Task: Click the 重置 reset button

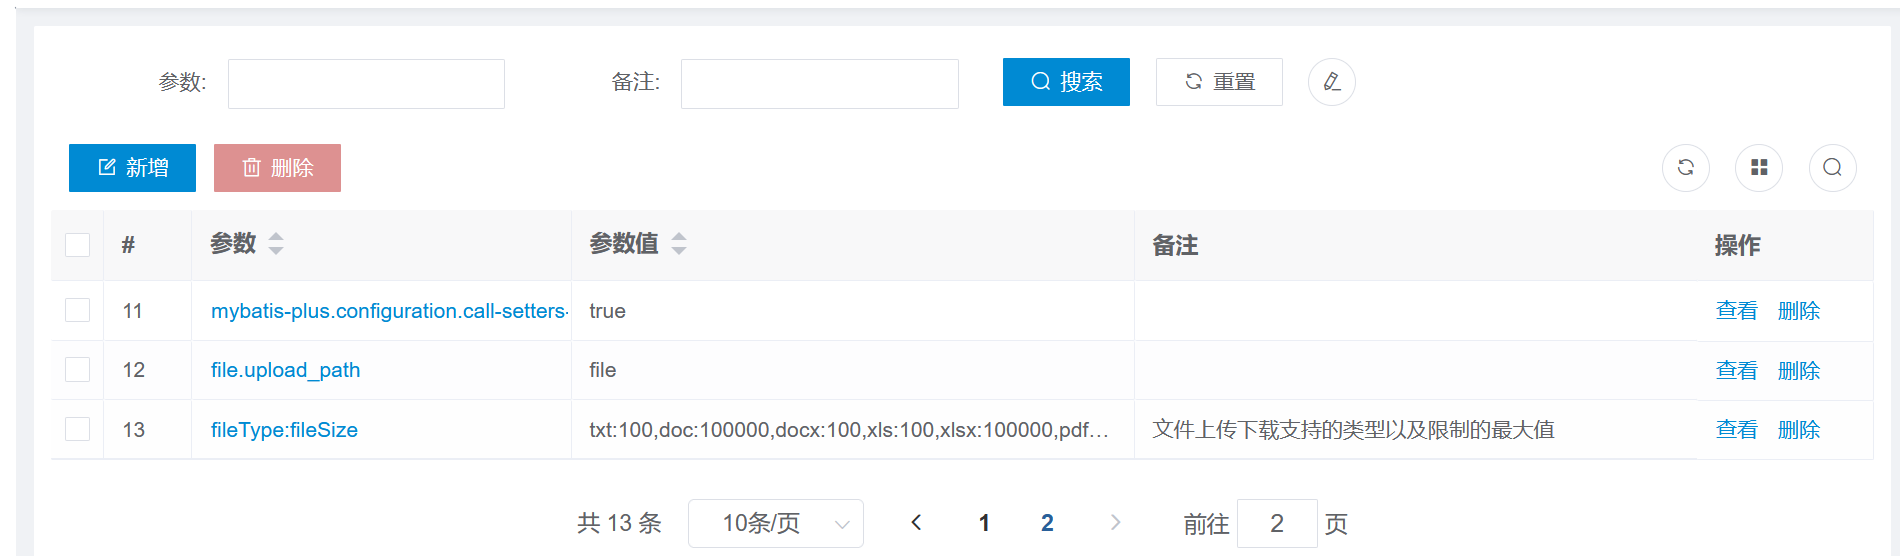Action: coord(1219,82)
